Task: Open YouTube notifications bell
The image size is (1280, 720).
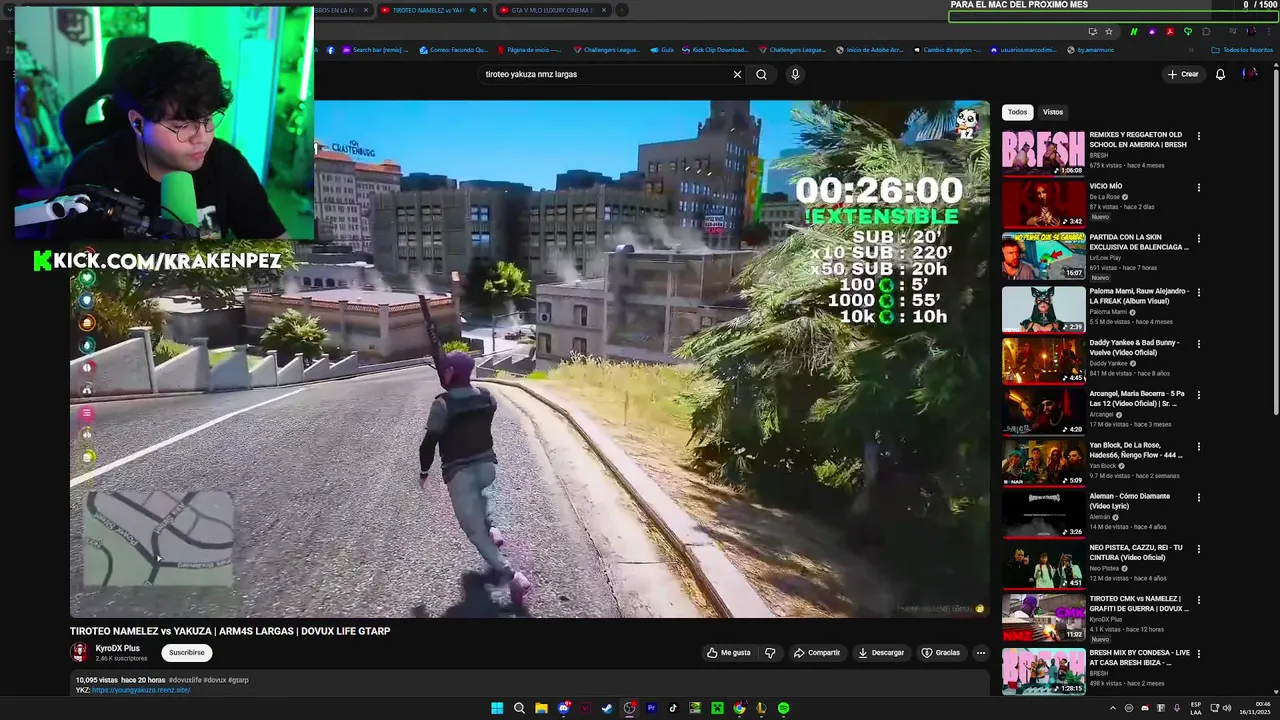Action: (1220, 74)
